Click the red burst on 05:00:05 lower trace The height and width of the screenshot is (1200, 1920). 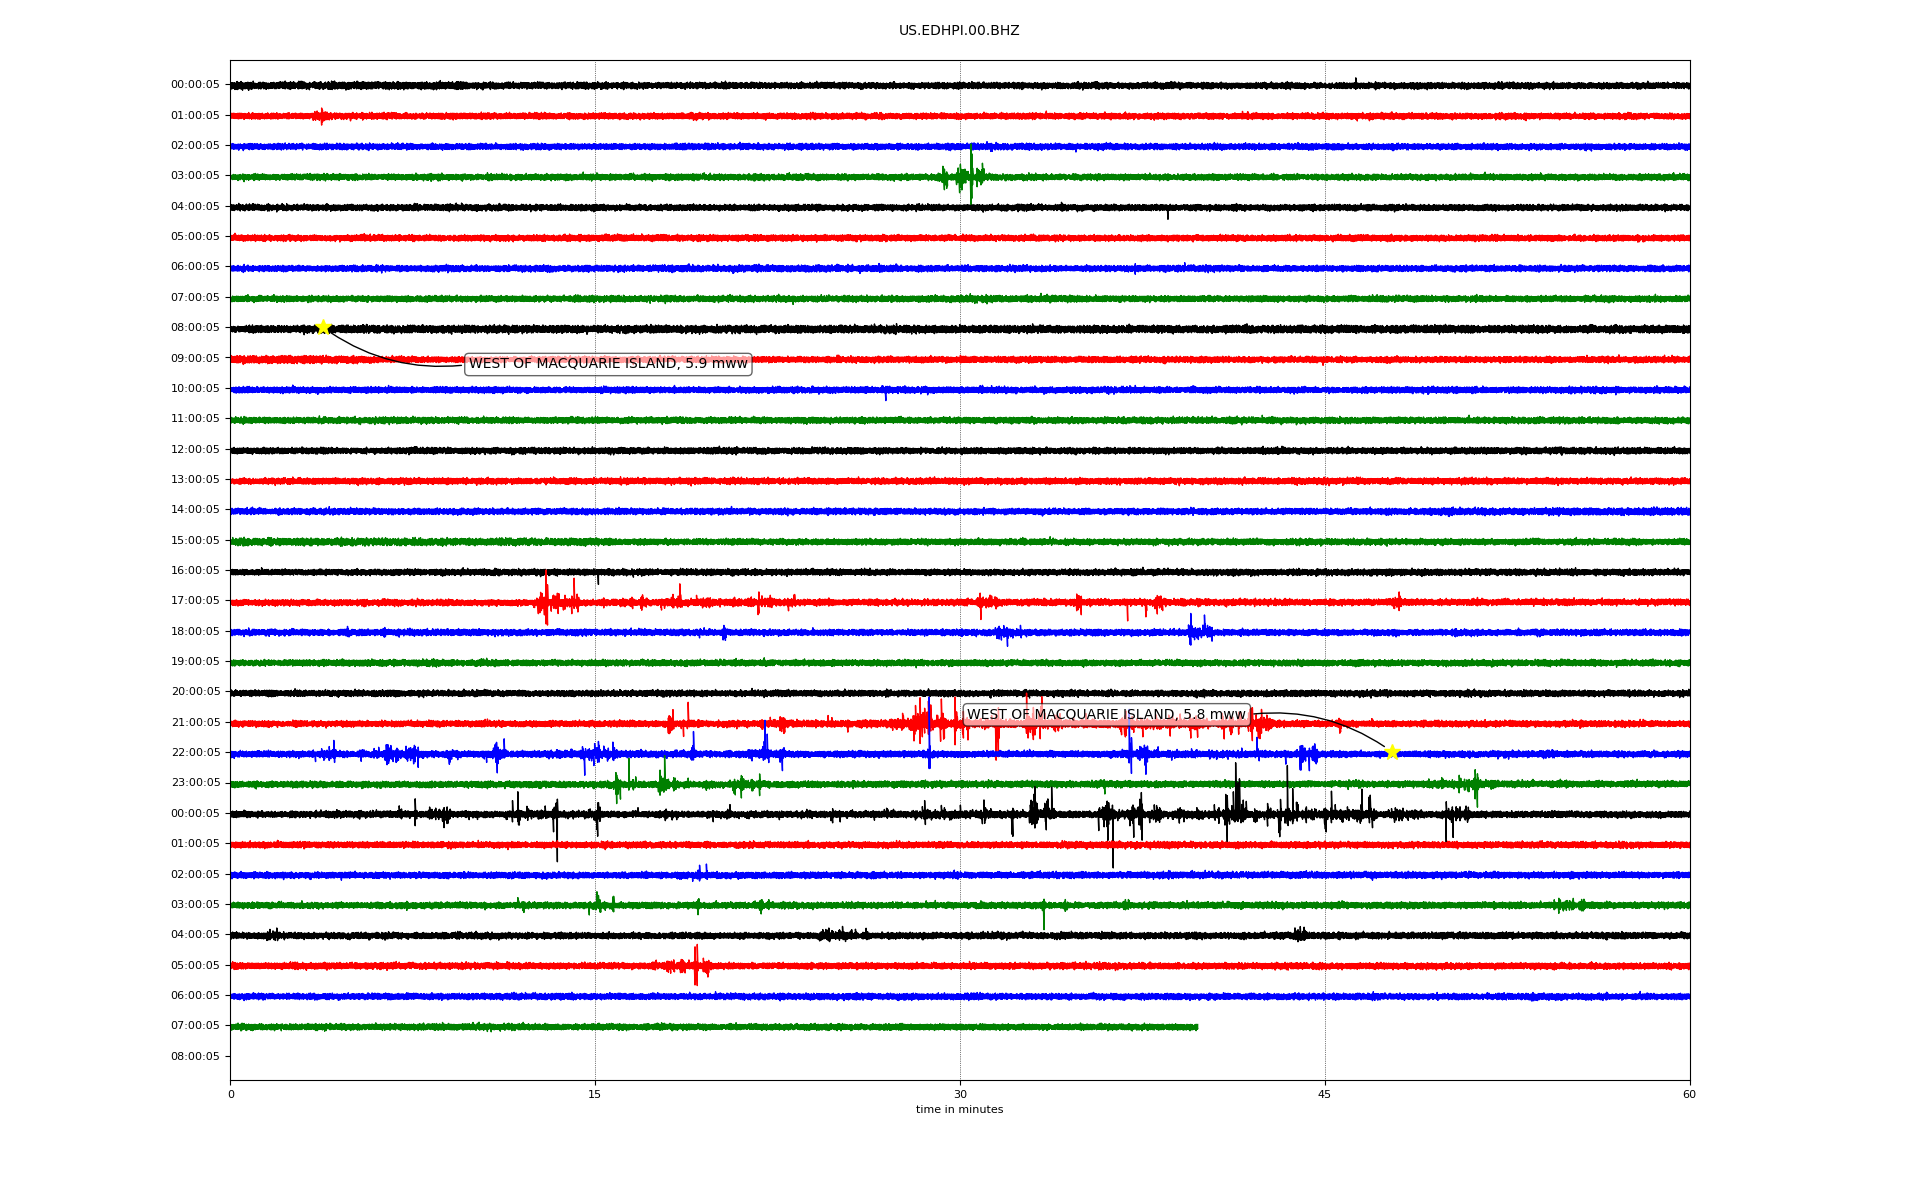(696, 966)
